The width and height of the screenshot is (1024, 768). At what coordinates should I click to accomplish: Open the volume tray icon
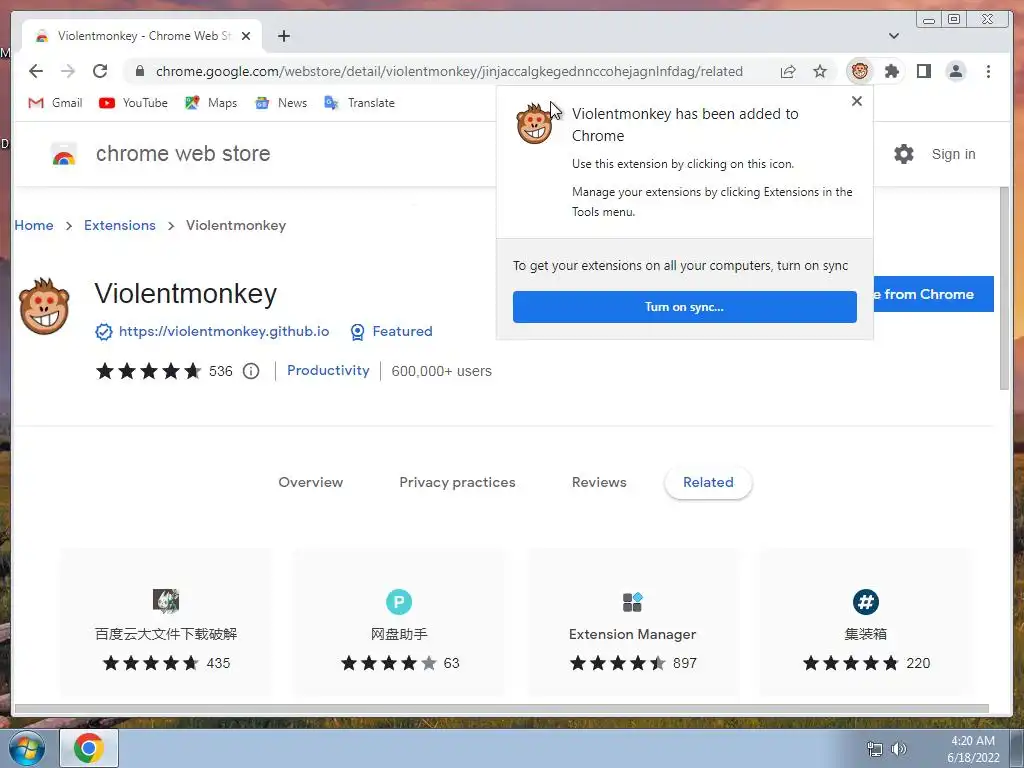899,749
